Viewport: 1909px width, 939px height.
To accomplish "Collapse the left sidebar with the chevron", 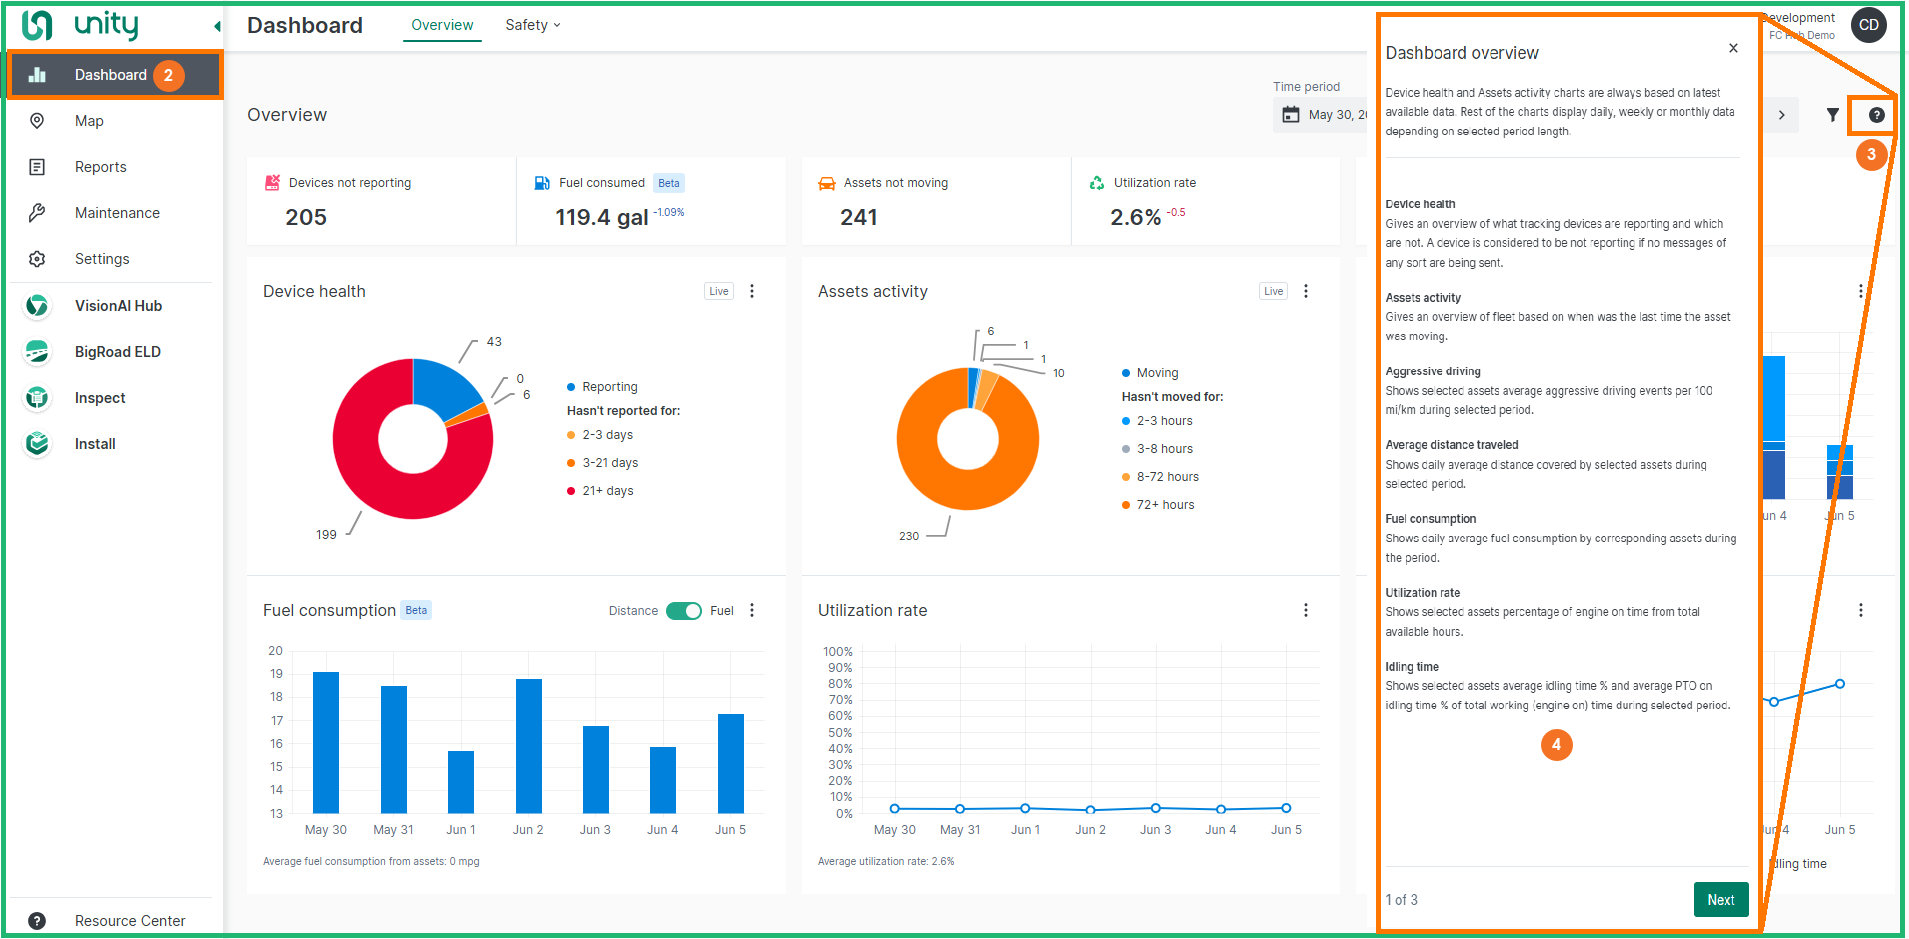I will [x=216, y=25].
